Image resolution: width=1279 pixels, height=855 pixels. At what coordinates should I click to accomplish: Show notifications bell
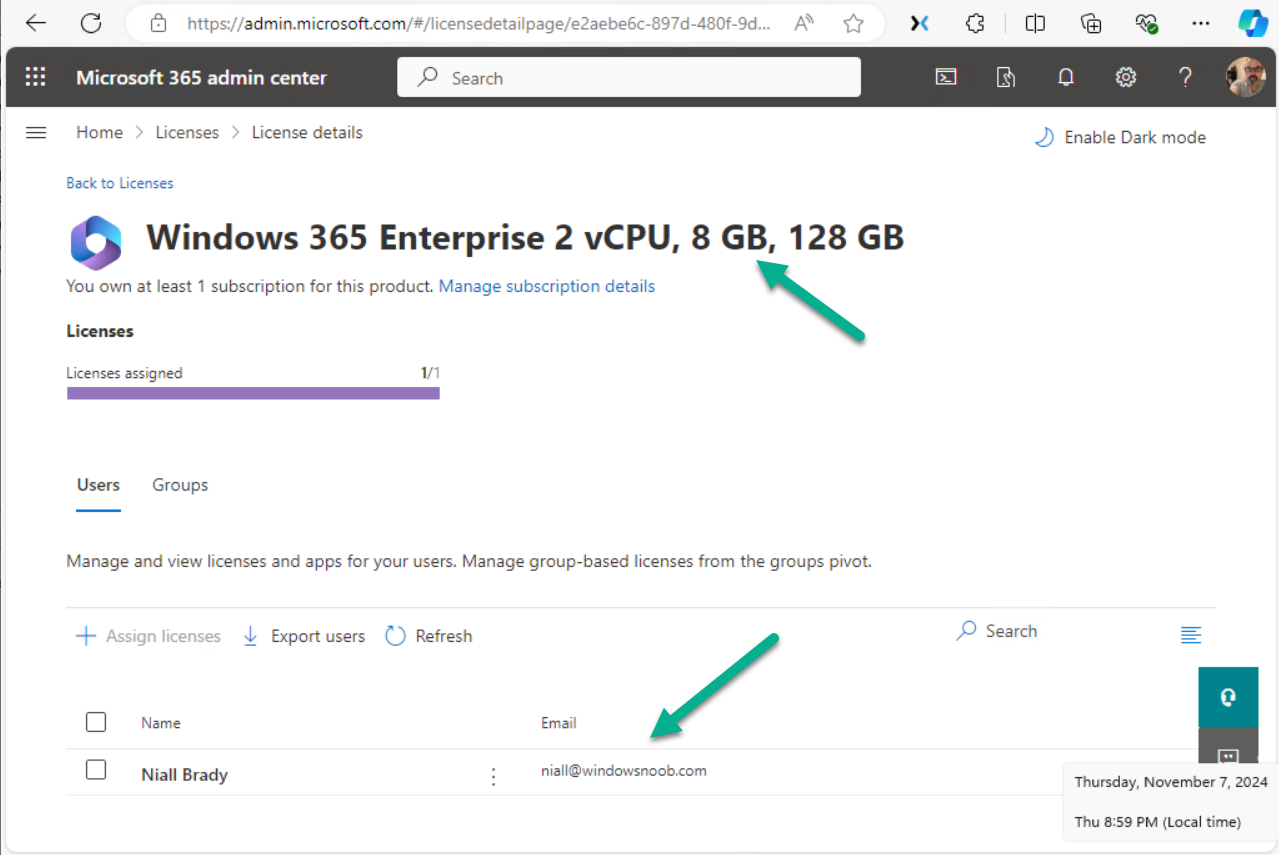pos(1066,77)
